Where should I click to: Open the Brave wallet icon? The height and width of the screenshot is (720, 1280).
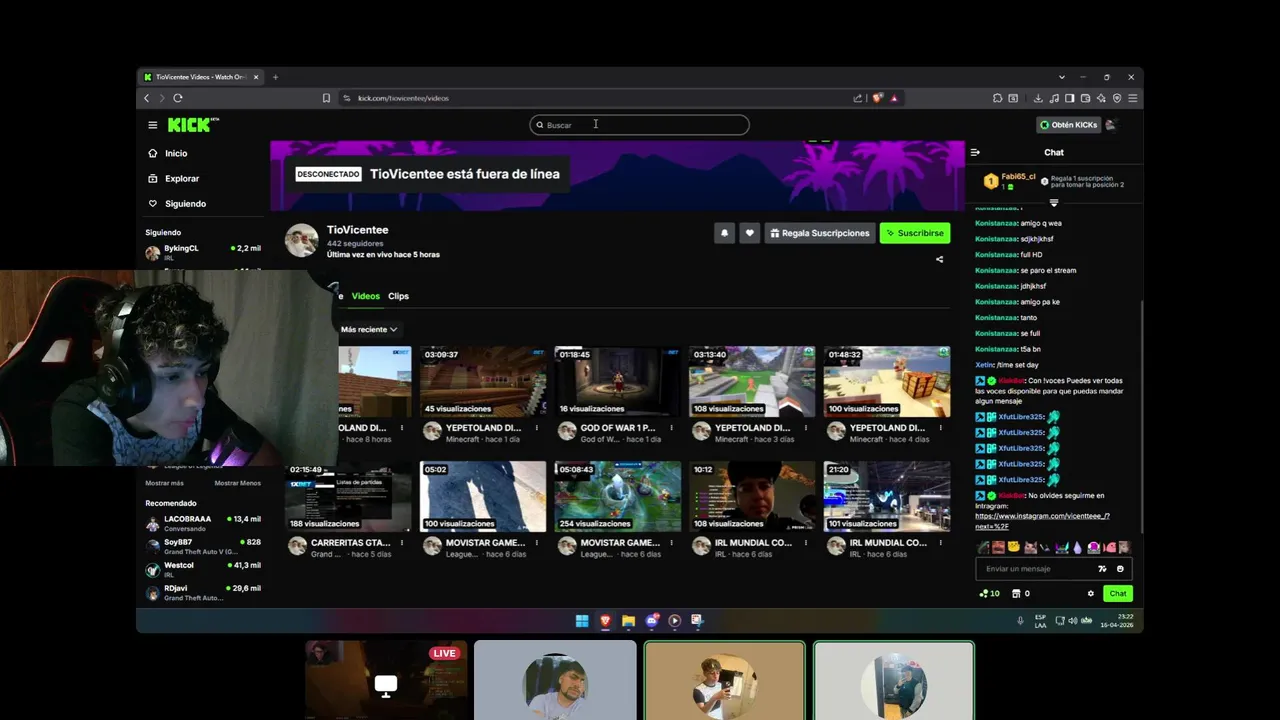pos(1085,98)
